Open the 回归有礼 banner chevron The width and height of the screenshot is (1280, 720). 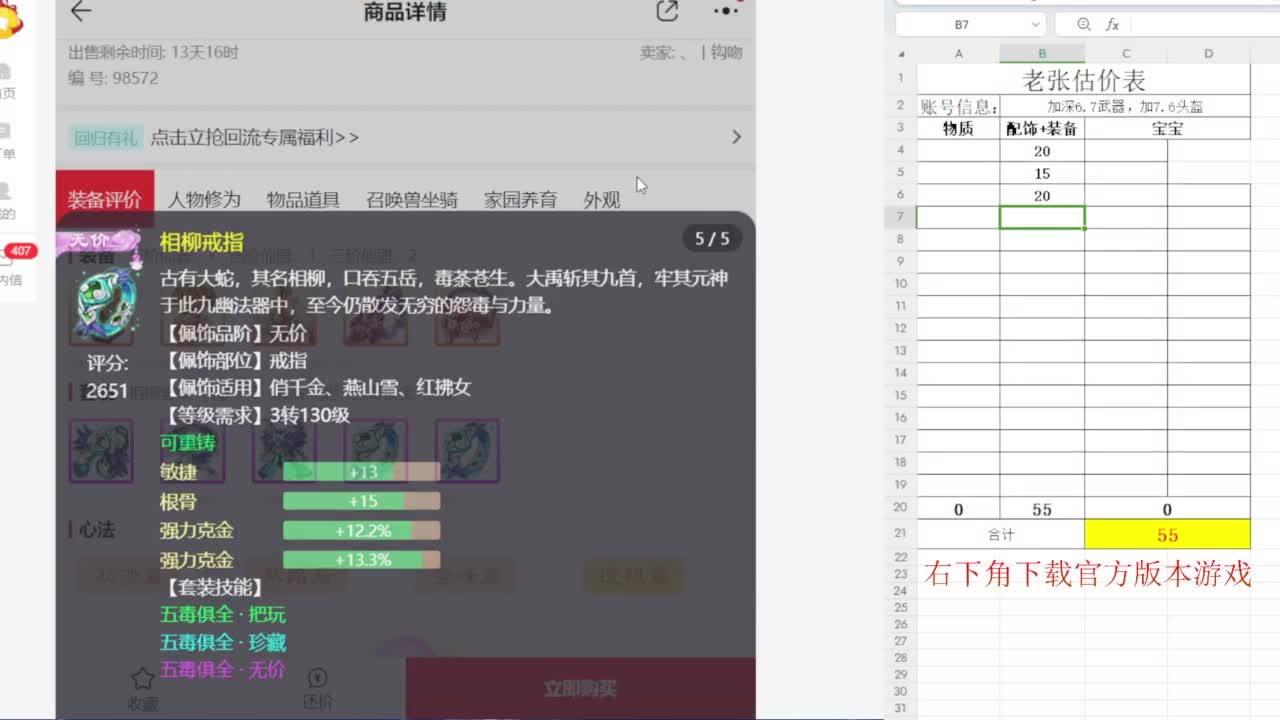tap(737, 137)
